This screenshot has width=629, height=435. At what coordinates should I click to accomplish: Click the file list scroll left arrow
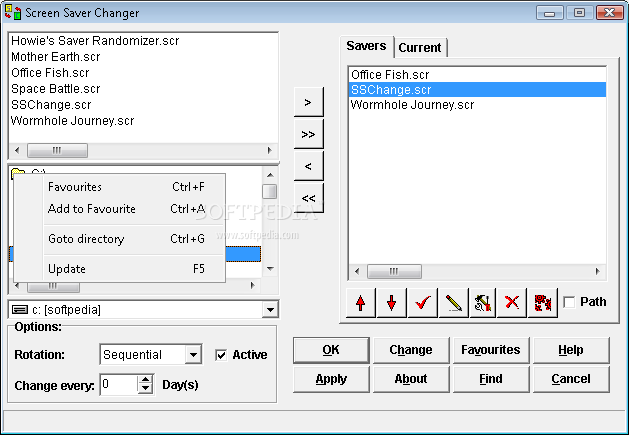[x=17, y=150]
